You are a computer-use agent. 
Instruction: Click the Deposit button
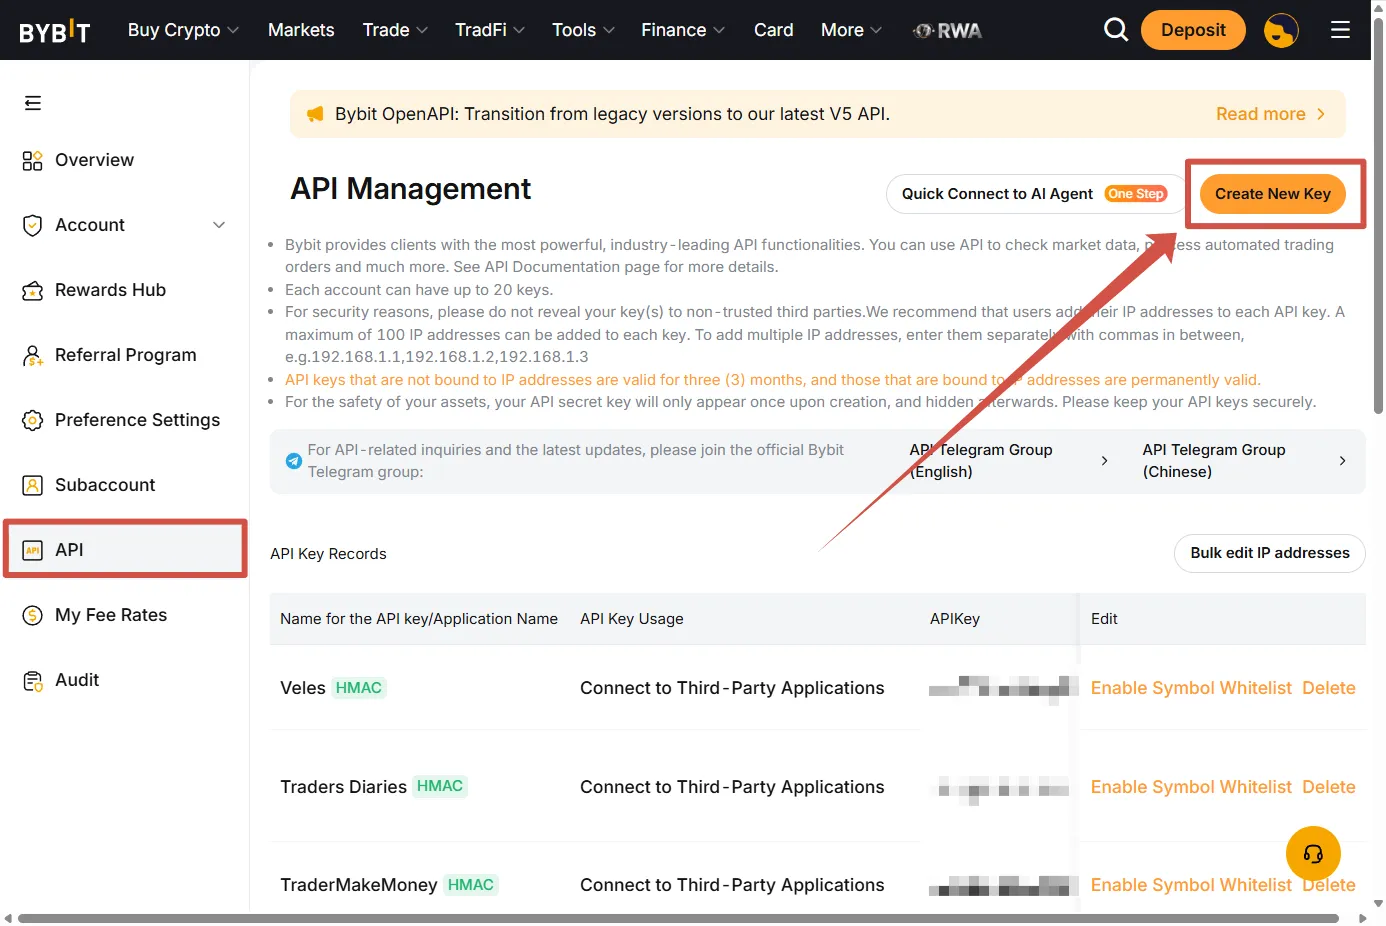point(1193,30)
